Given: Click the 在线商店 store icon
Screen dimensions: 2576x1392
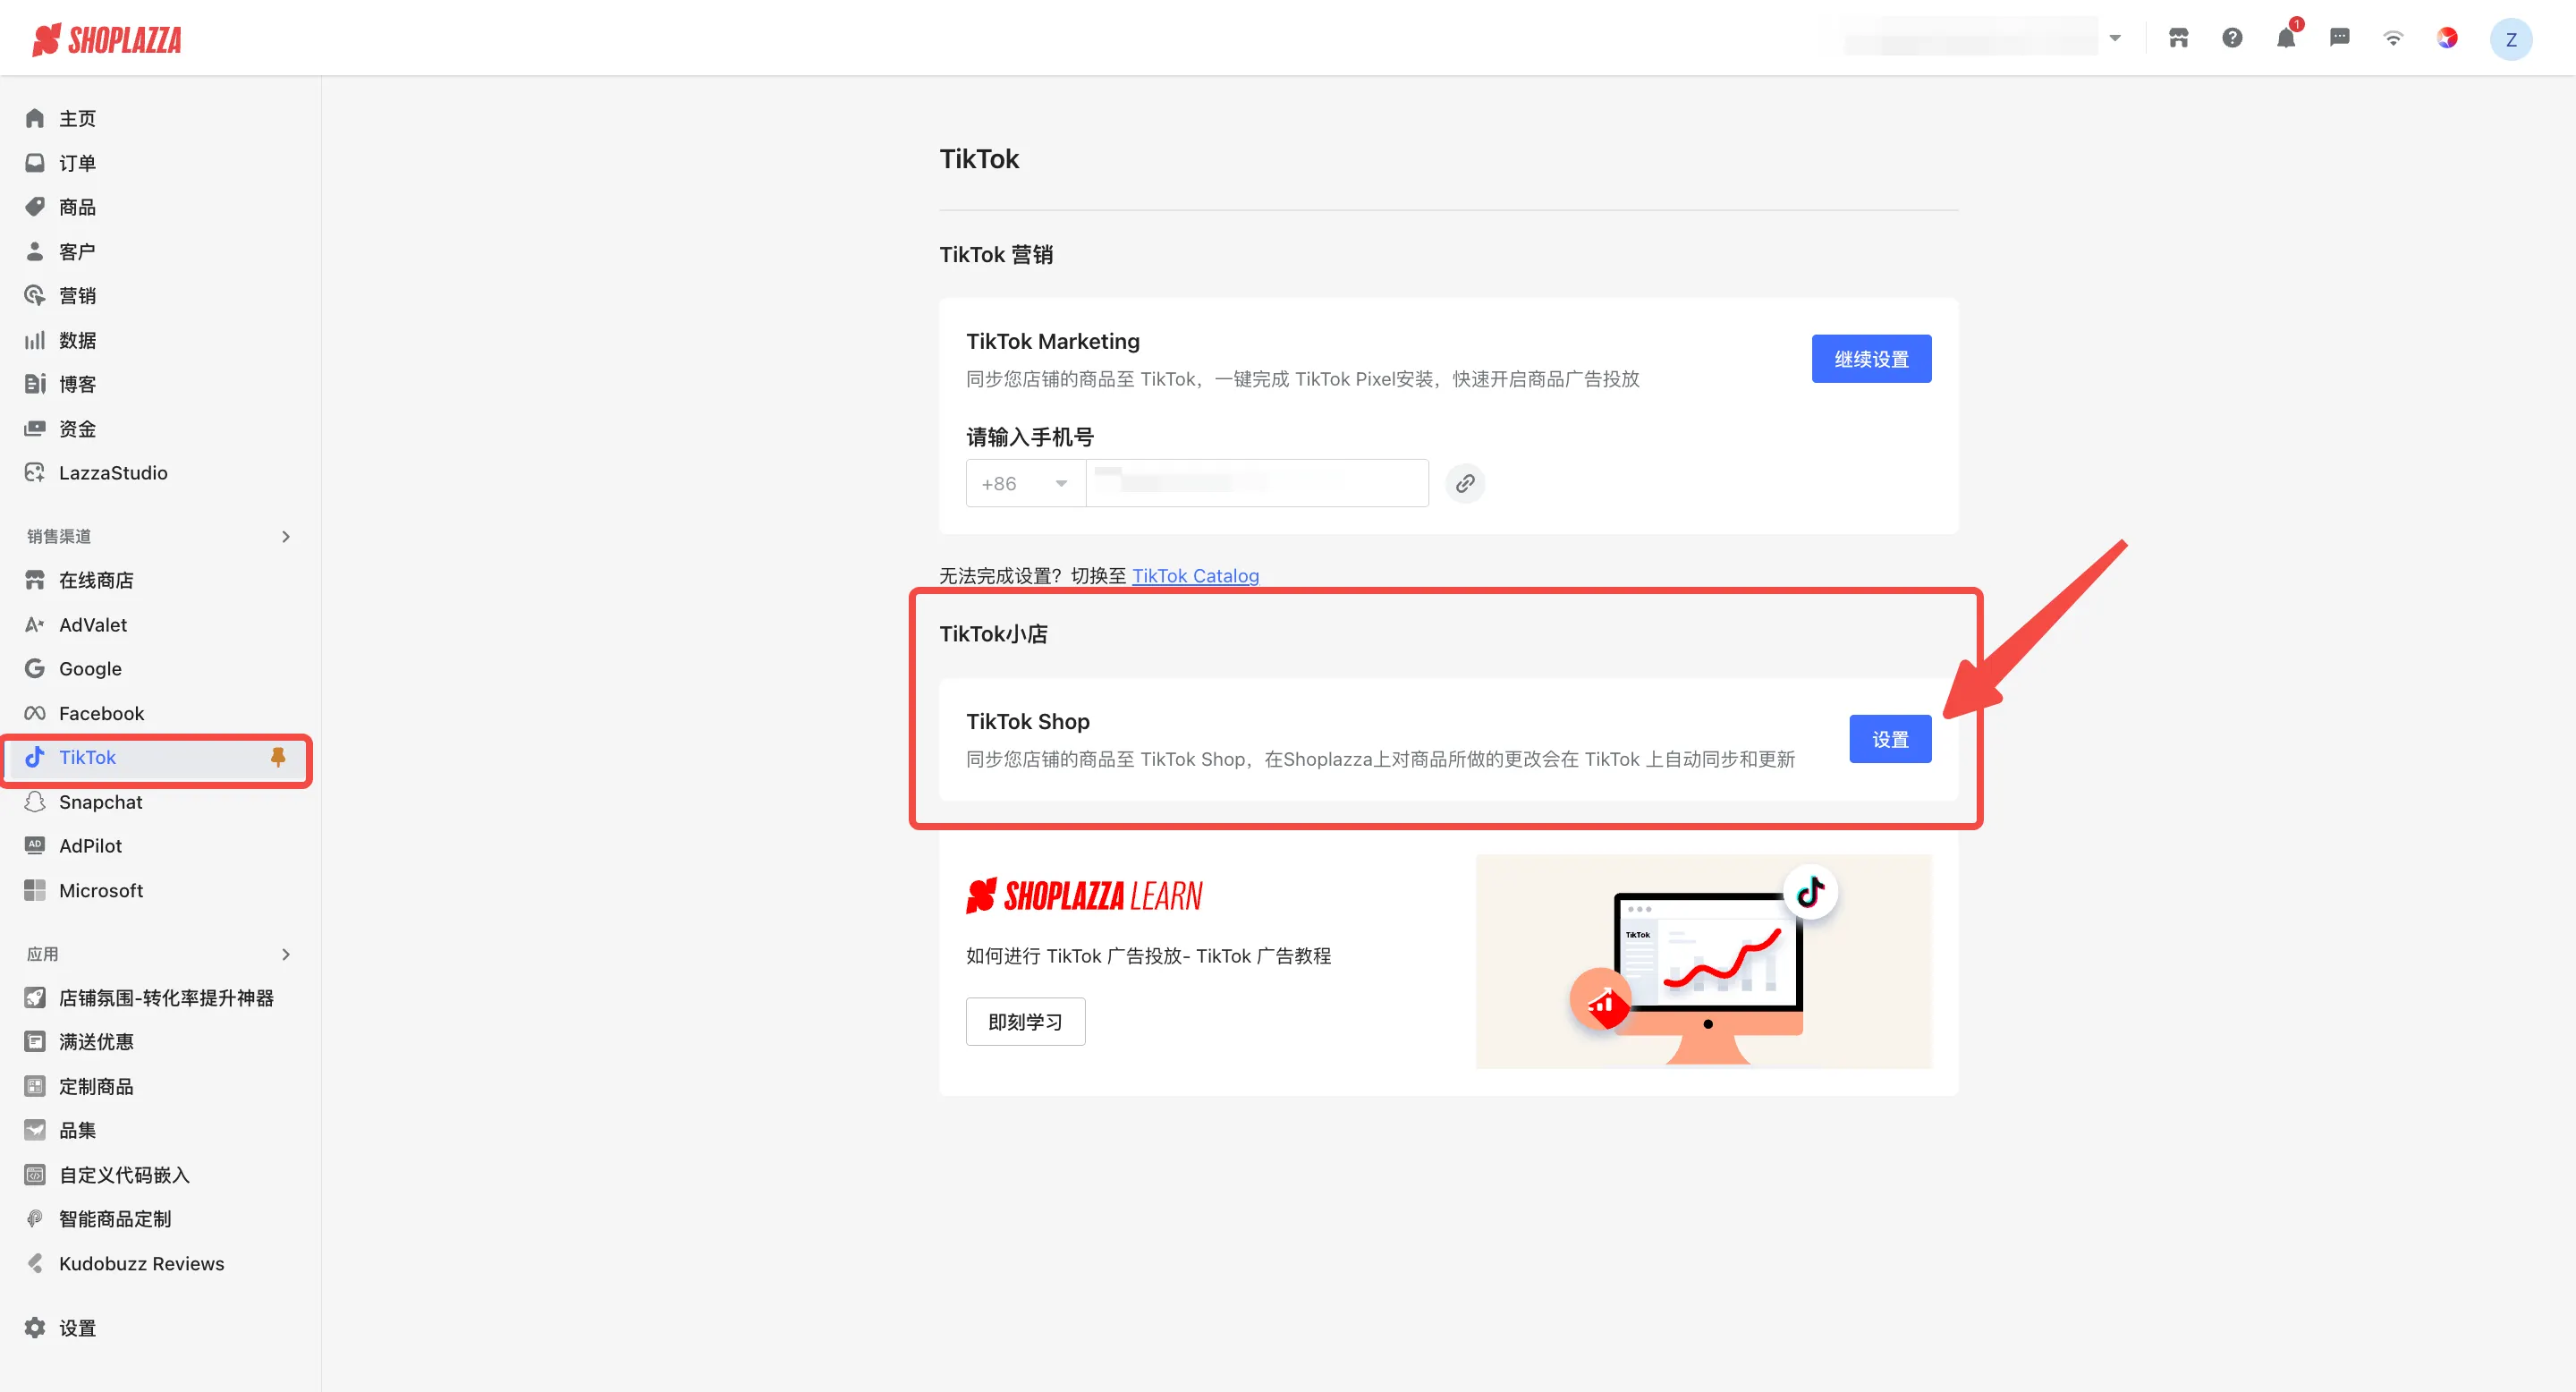Looking at the screenshot, I should (35, 580).
